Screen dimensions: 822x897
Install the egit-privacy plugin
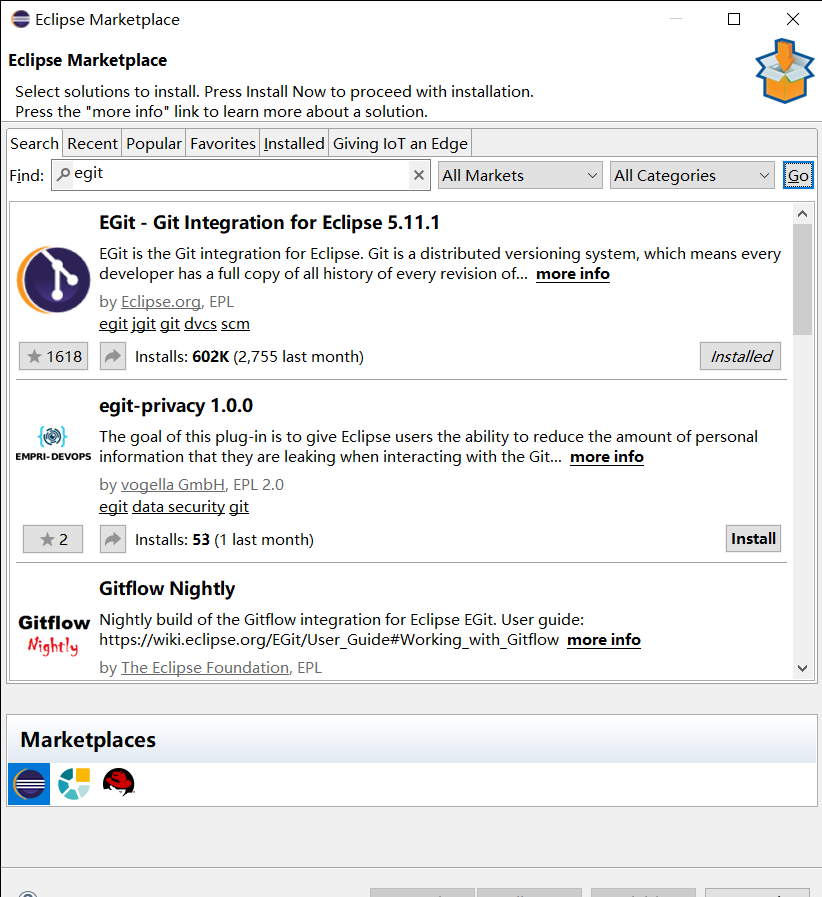coord(753,538)
